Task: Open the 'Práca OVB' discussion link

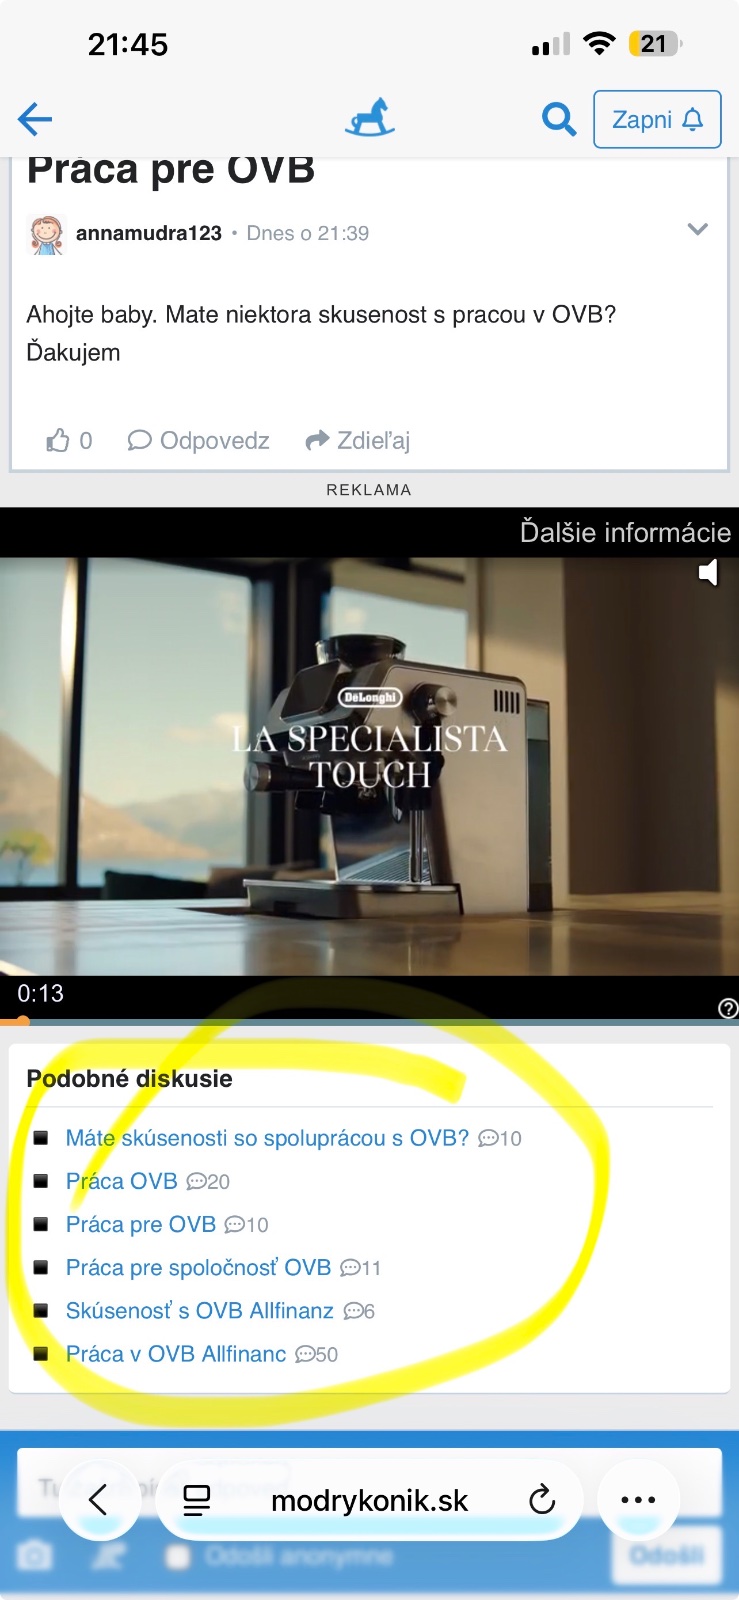Action: (122, 1181)
